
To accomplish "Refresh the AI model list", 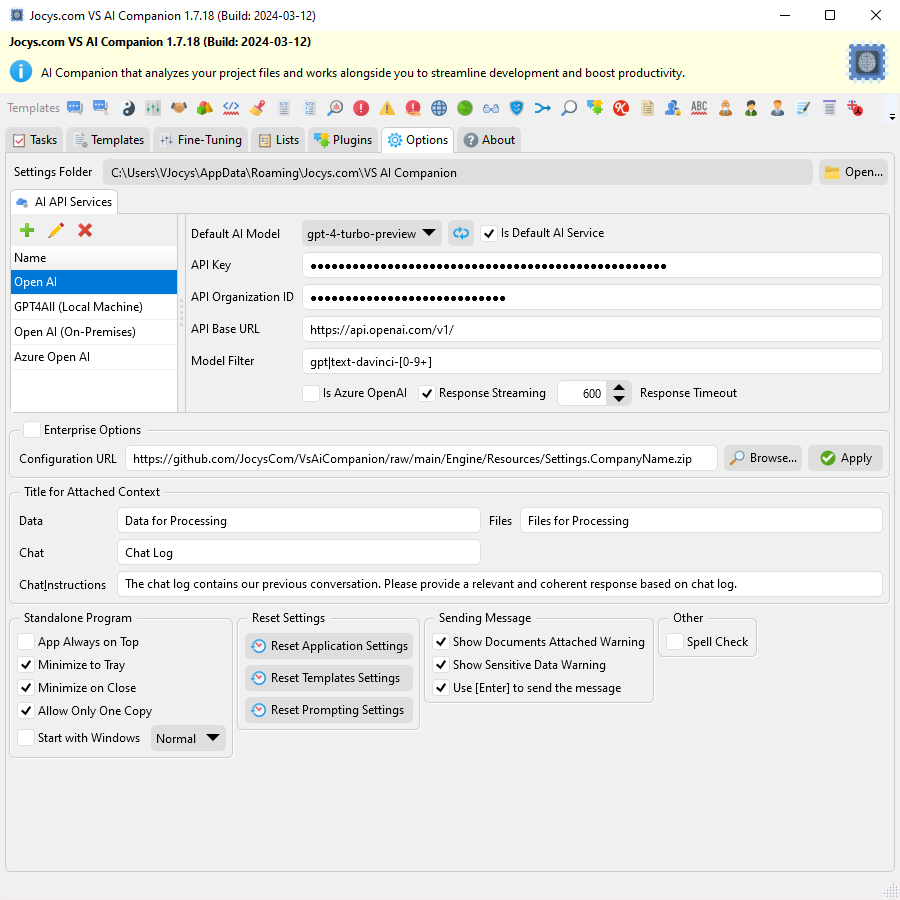I will pos(460,233).
